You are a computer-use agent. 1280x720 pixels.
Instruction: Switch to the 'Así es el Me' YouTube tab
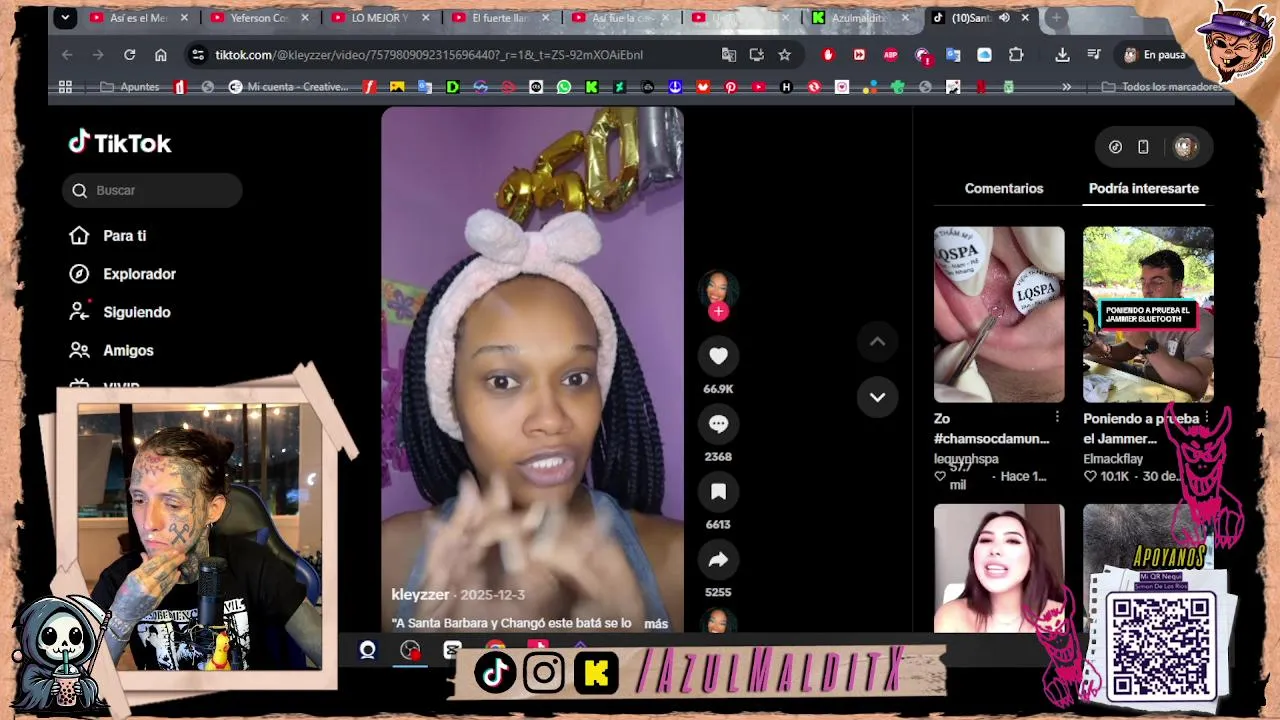[x=137, y=18]
